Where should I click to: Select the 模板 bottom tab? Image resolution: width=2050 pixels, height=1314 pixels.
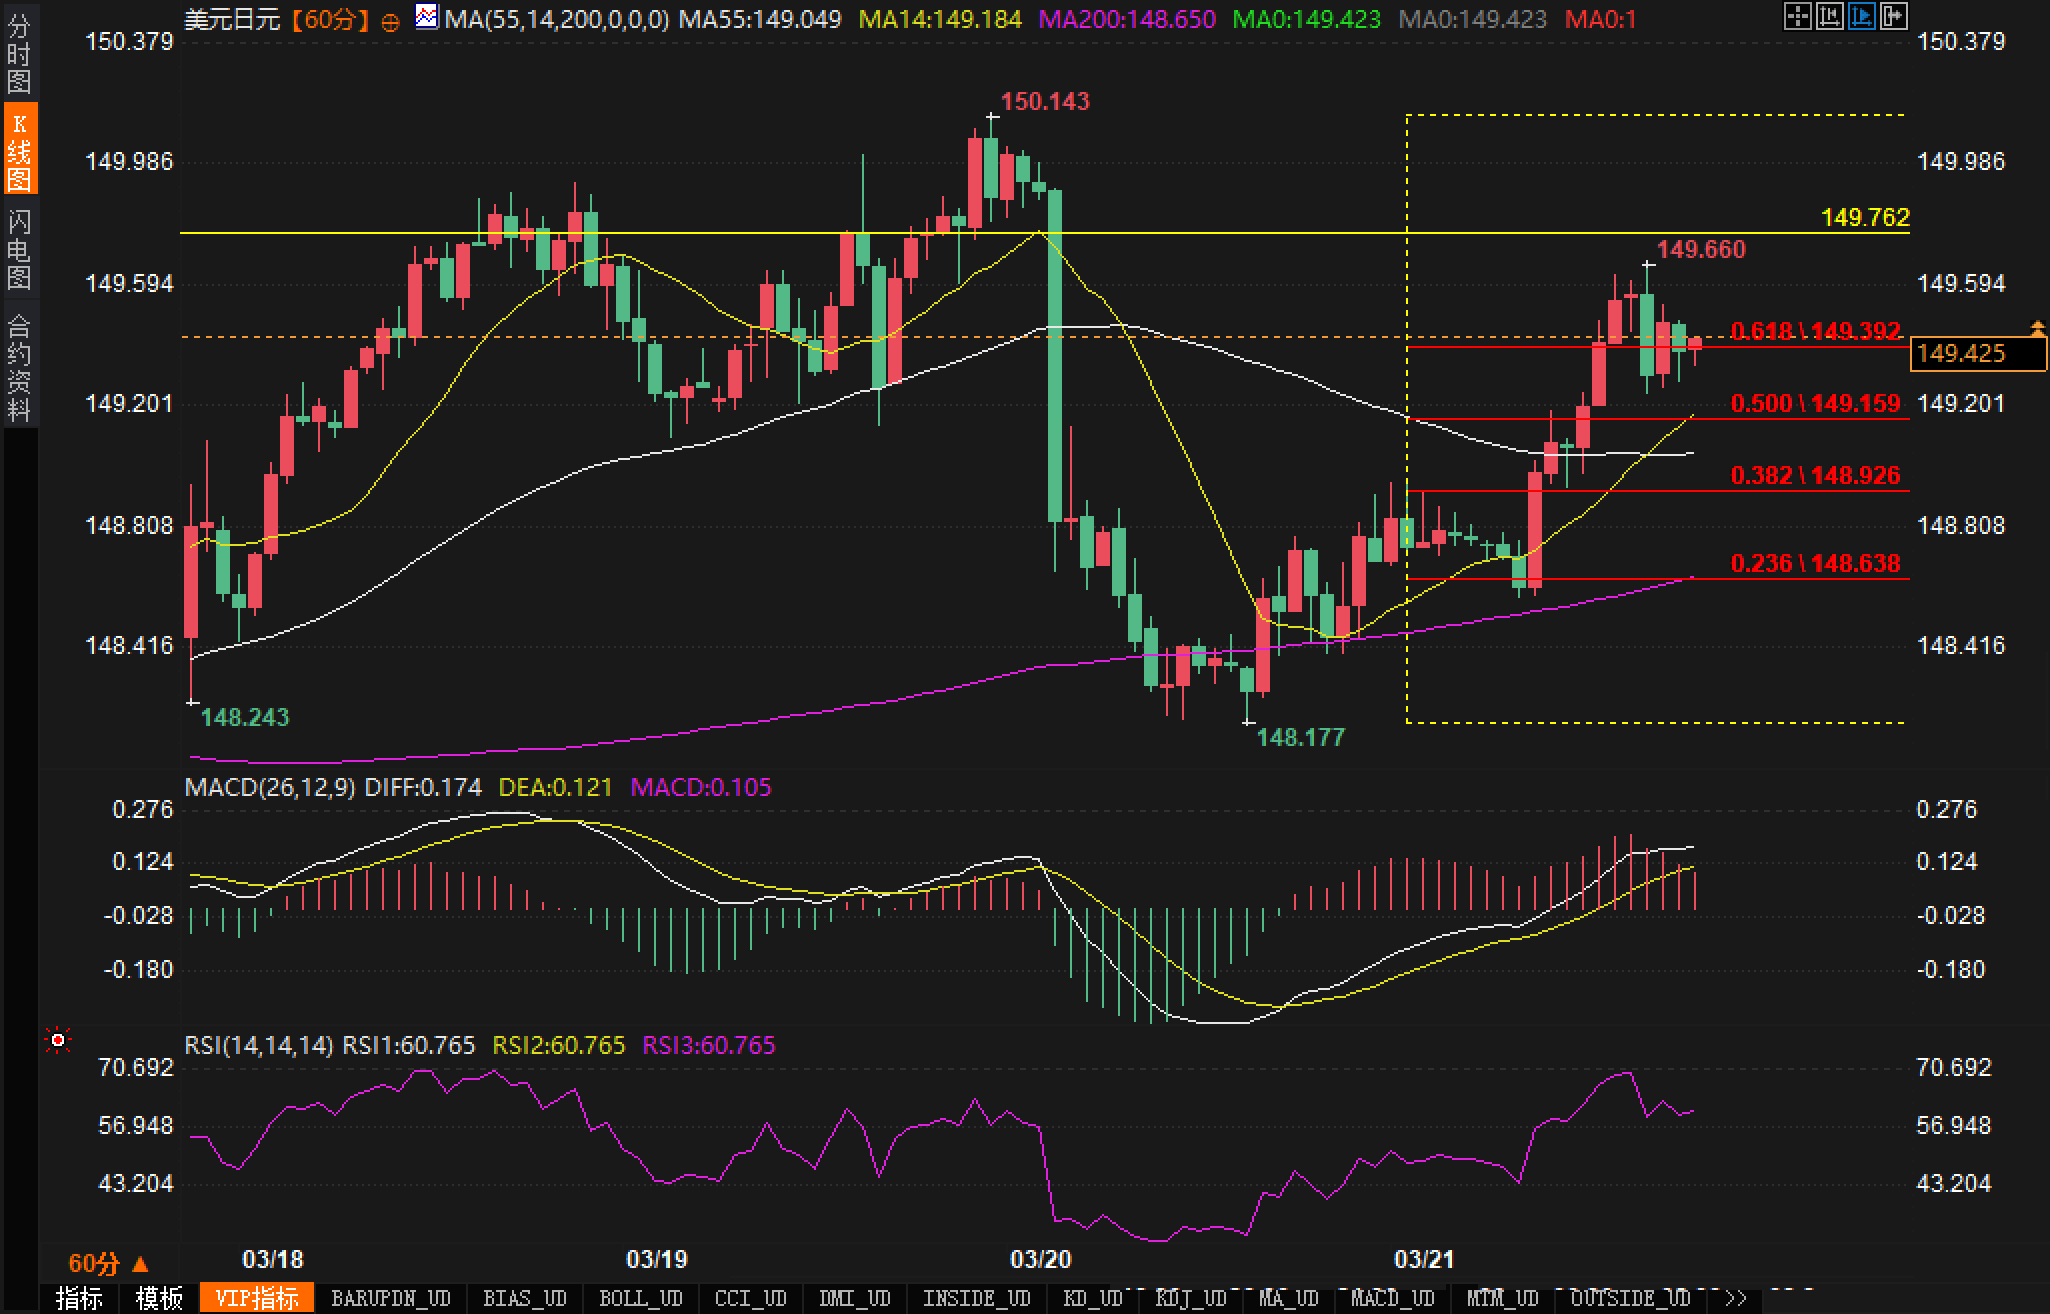tap(159, 1298)
